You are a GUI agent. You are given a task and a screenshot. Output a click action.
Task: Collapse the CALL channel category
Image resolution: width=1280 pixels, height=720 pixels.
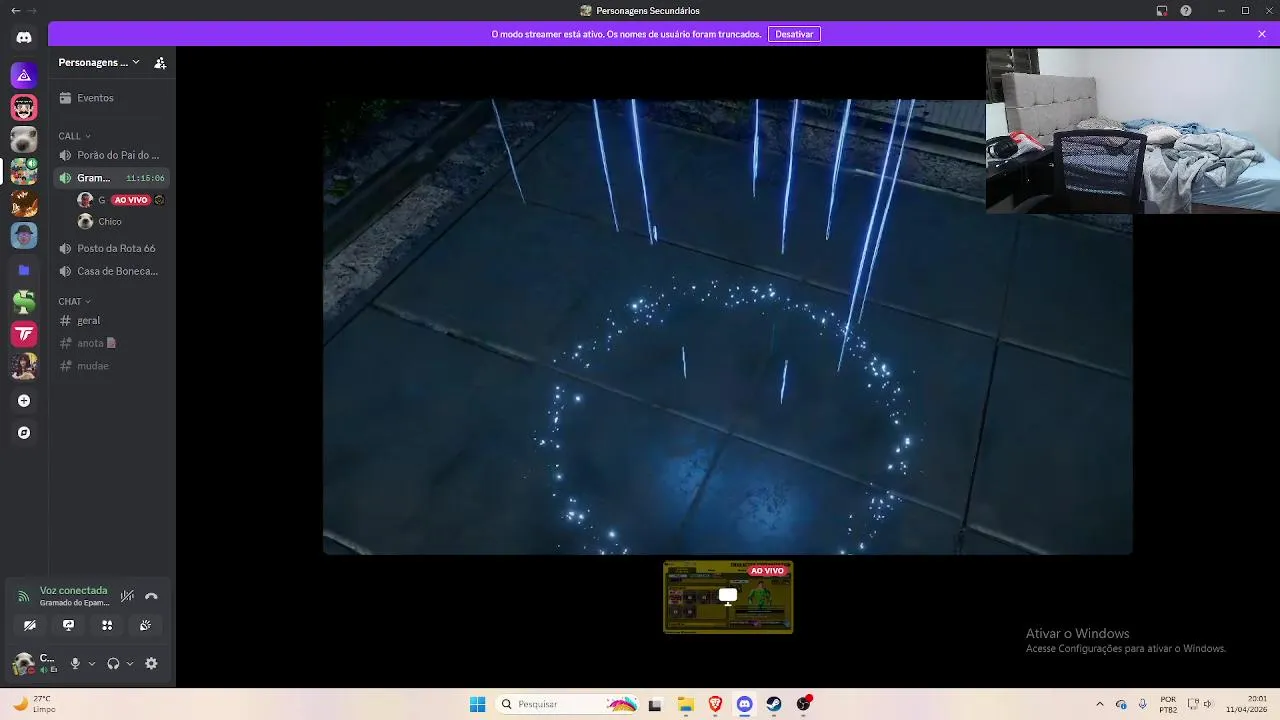[x=74, y=136]
